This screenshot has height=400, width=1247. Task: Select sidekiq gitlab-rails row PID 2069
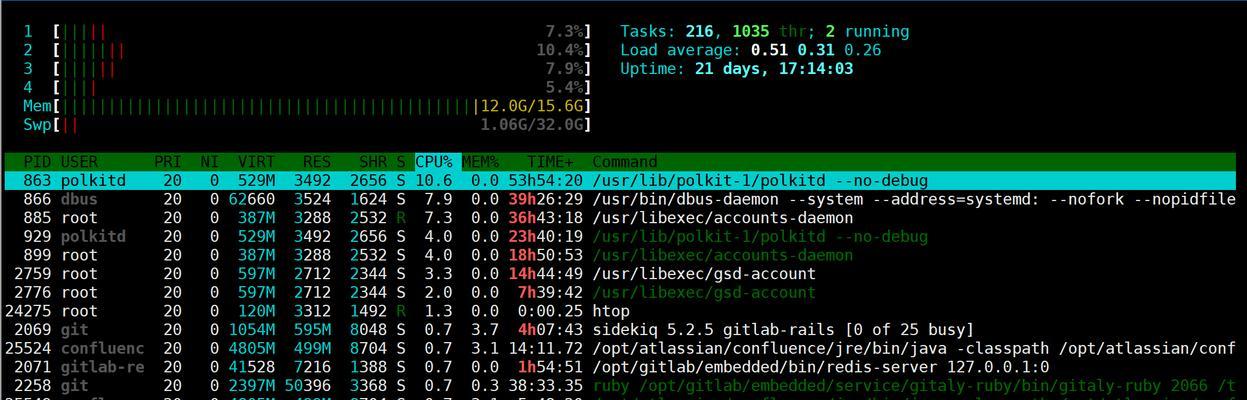(620, 330)
